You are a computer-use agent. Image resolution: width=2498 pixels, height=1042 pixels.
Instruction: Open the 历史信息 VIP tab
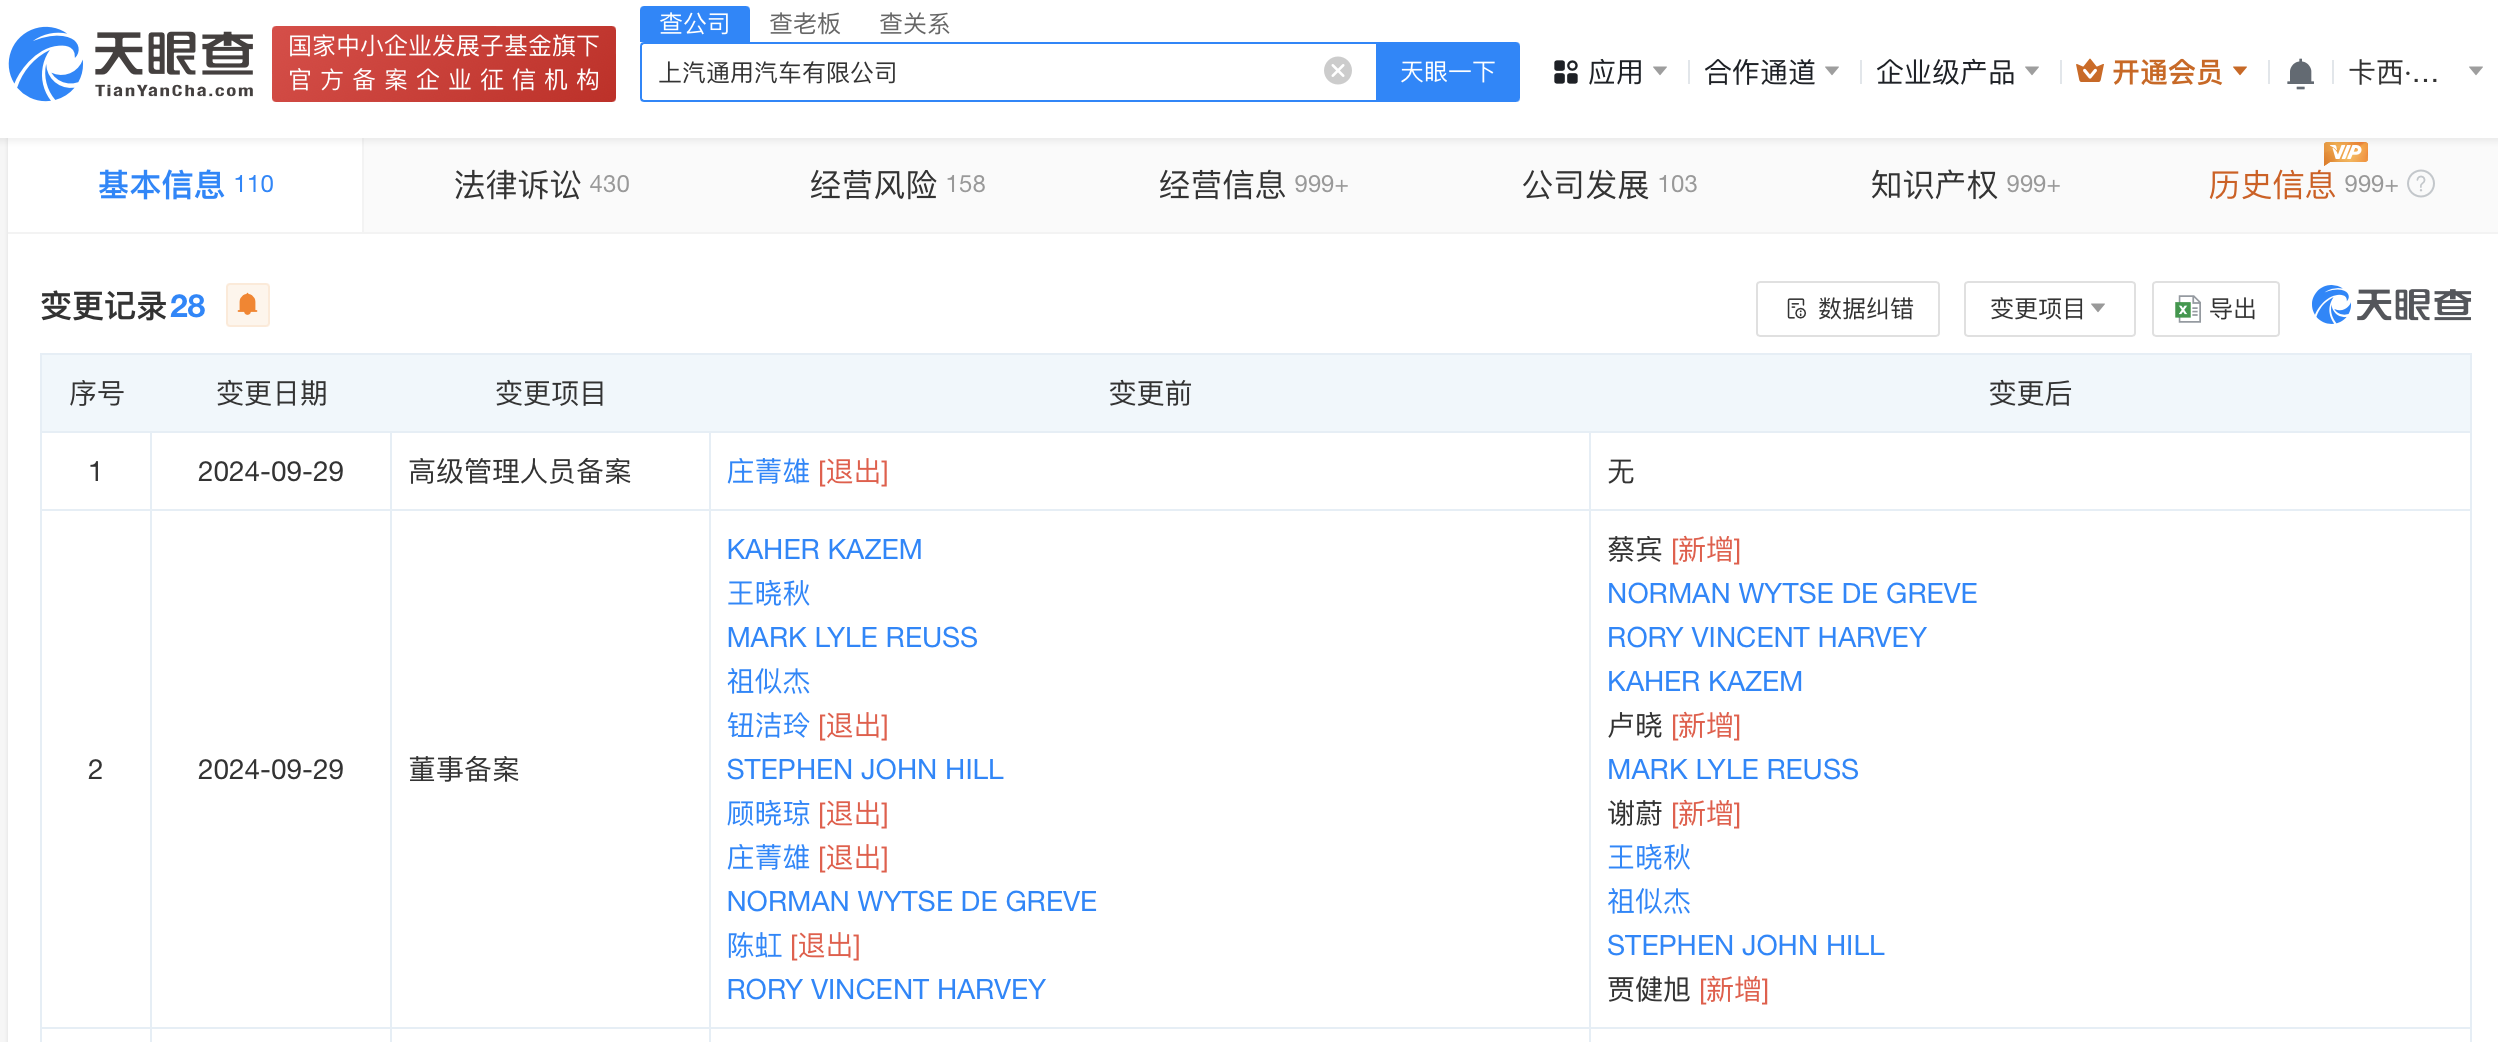[2302, 184]
